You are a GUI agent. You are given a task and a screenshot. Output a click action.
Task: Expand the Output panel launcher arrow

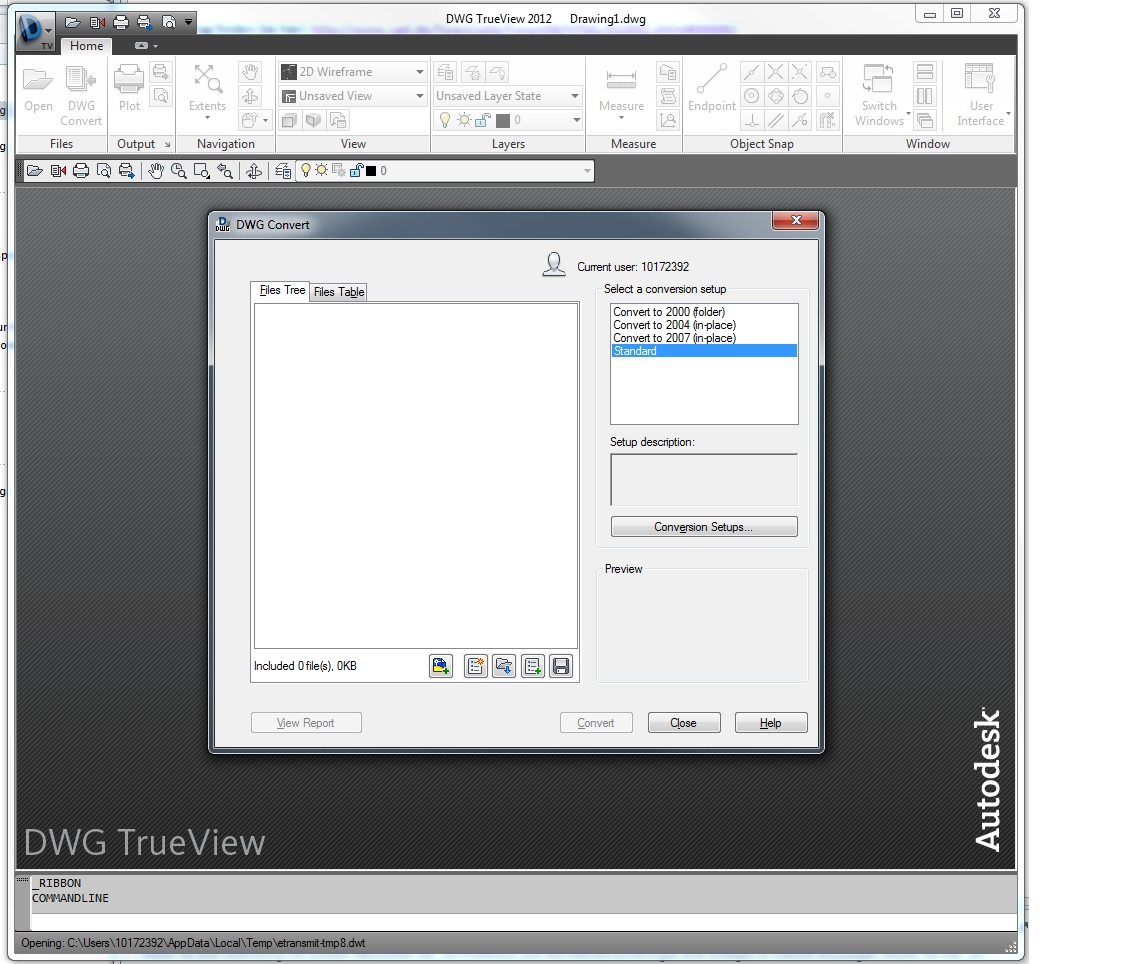pos(167,144)
